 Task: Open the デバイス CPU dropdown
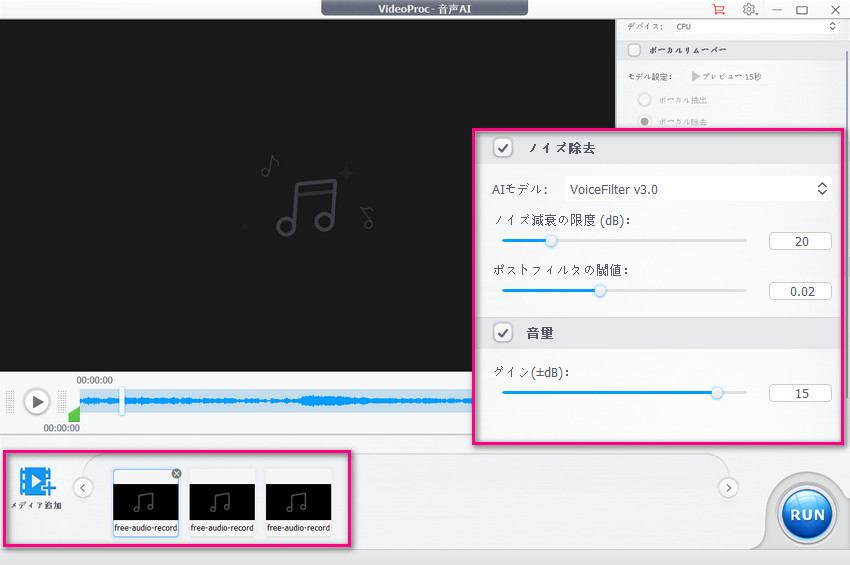tap(756, 26)
